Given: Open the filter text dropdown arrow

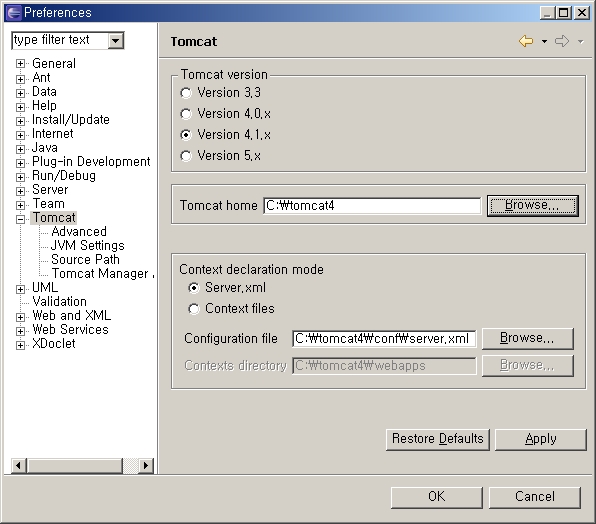Looking at the screenshot, I should [x=116, y=40].
